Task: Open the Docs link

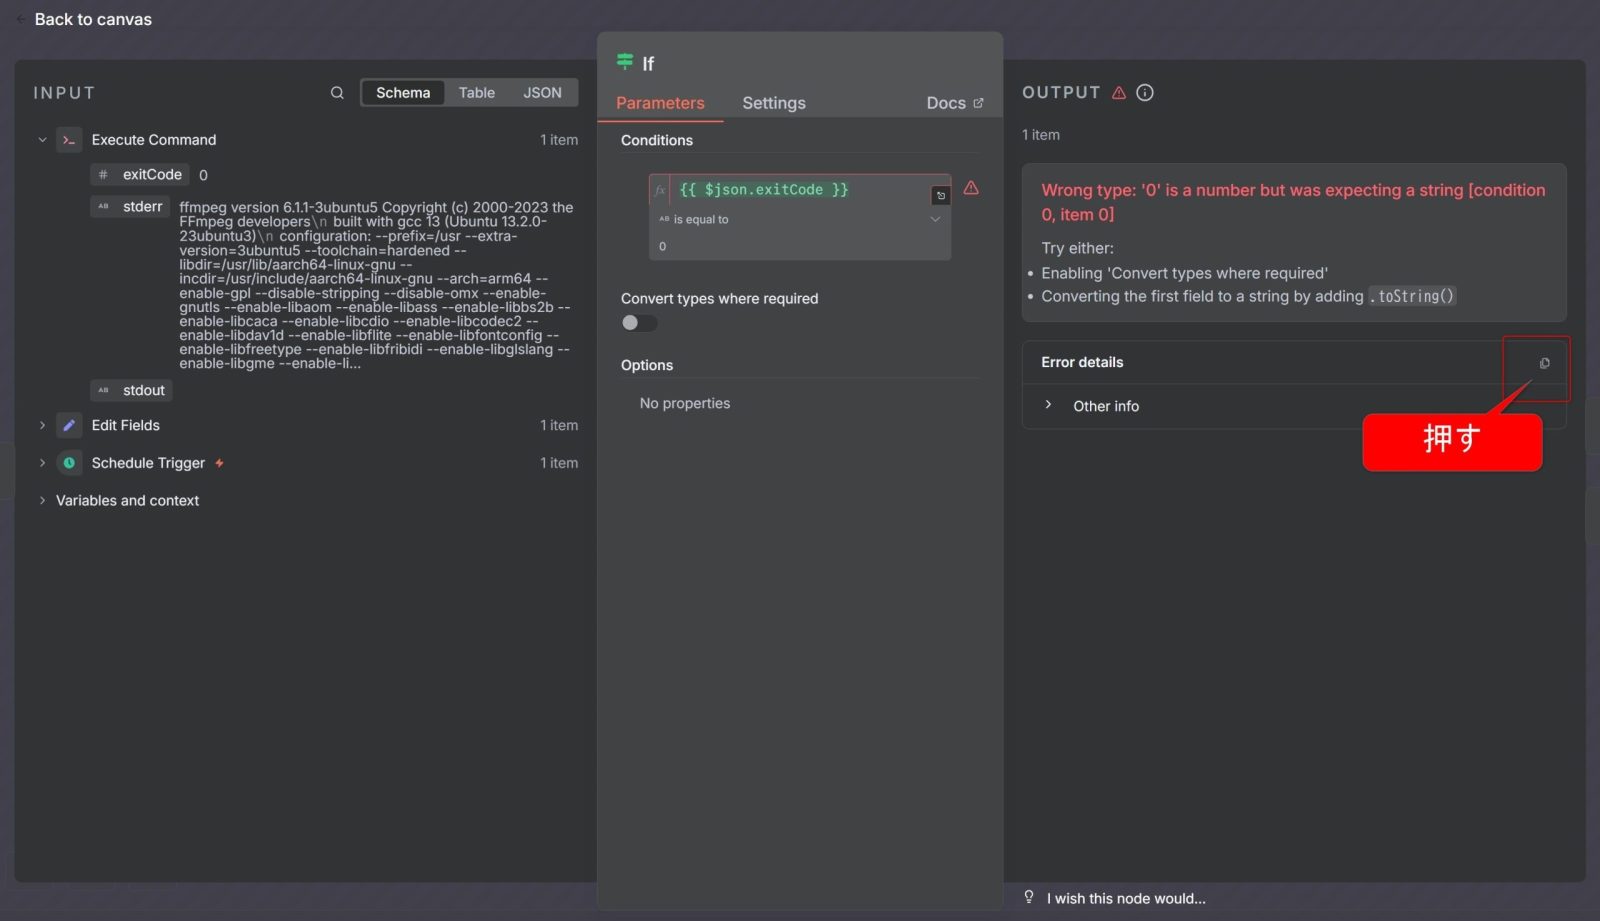Action: pos(954,103)
